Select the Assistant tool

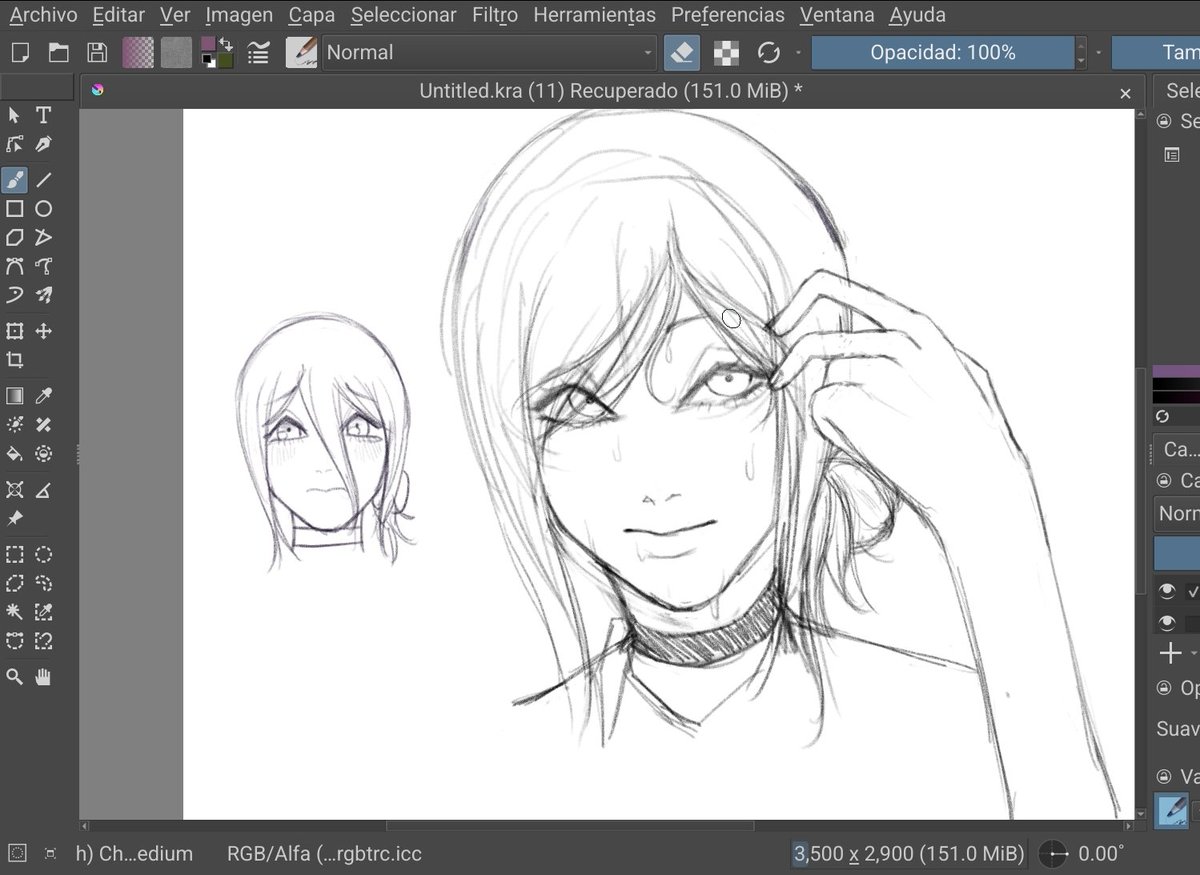(x=15, y=490)
